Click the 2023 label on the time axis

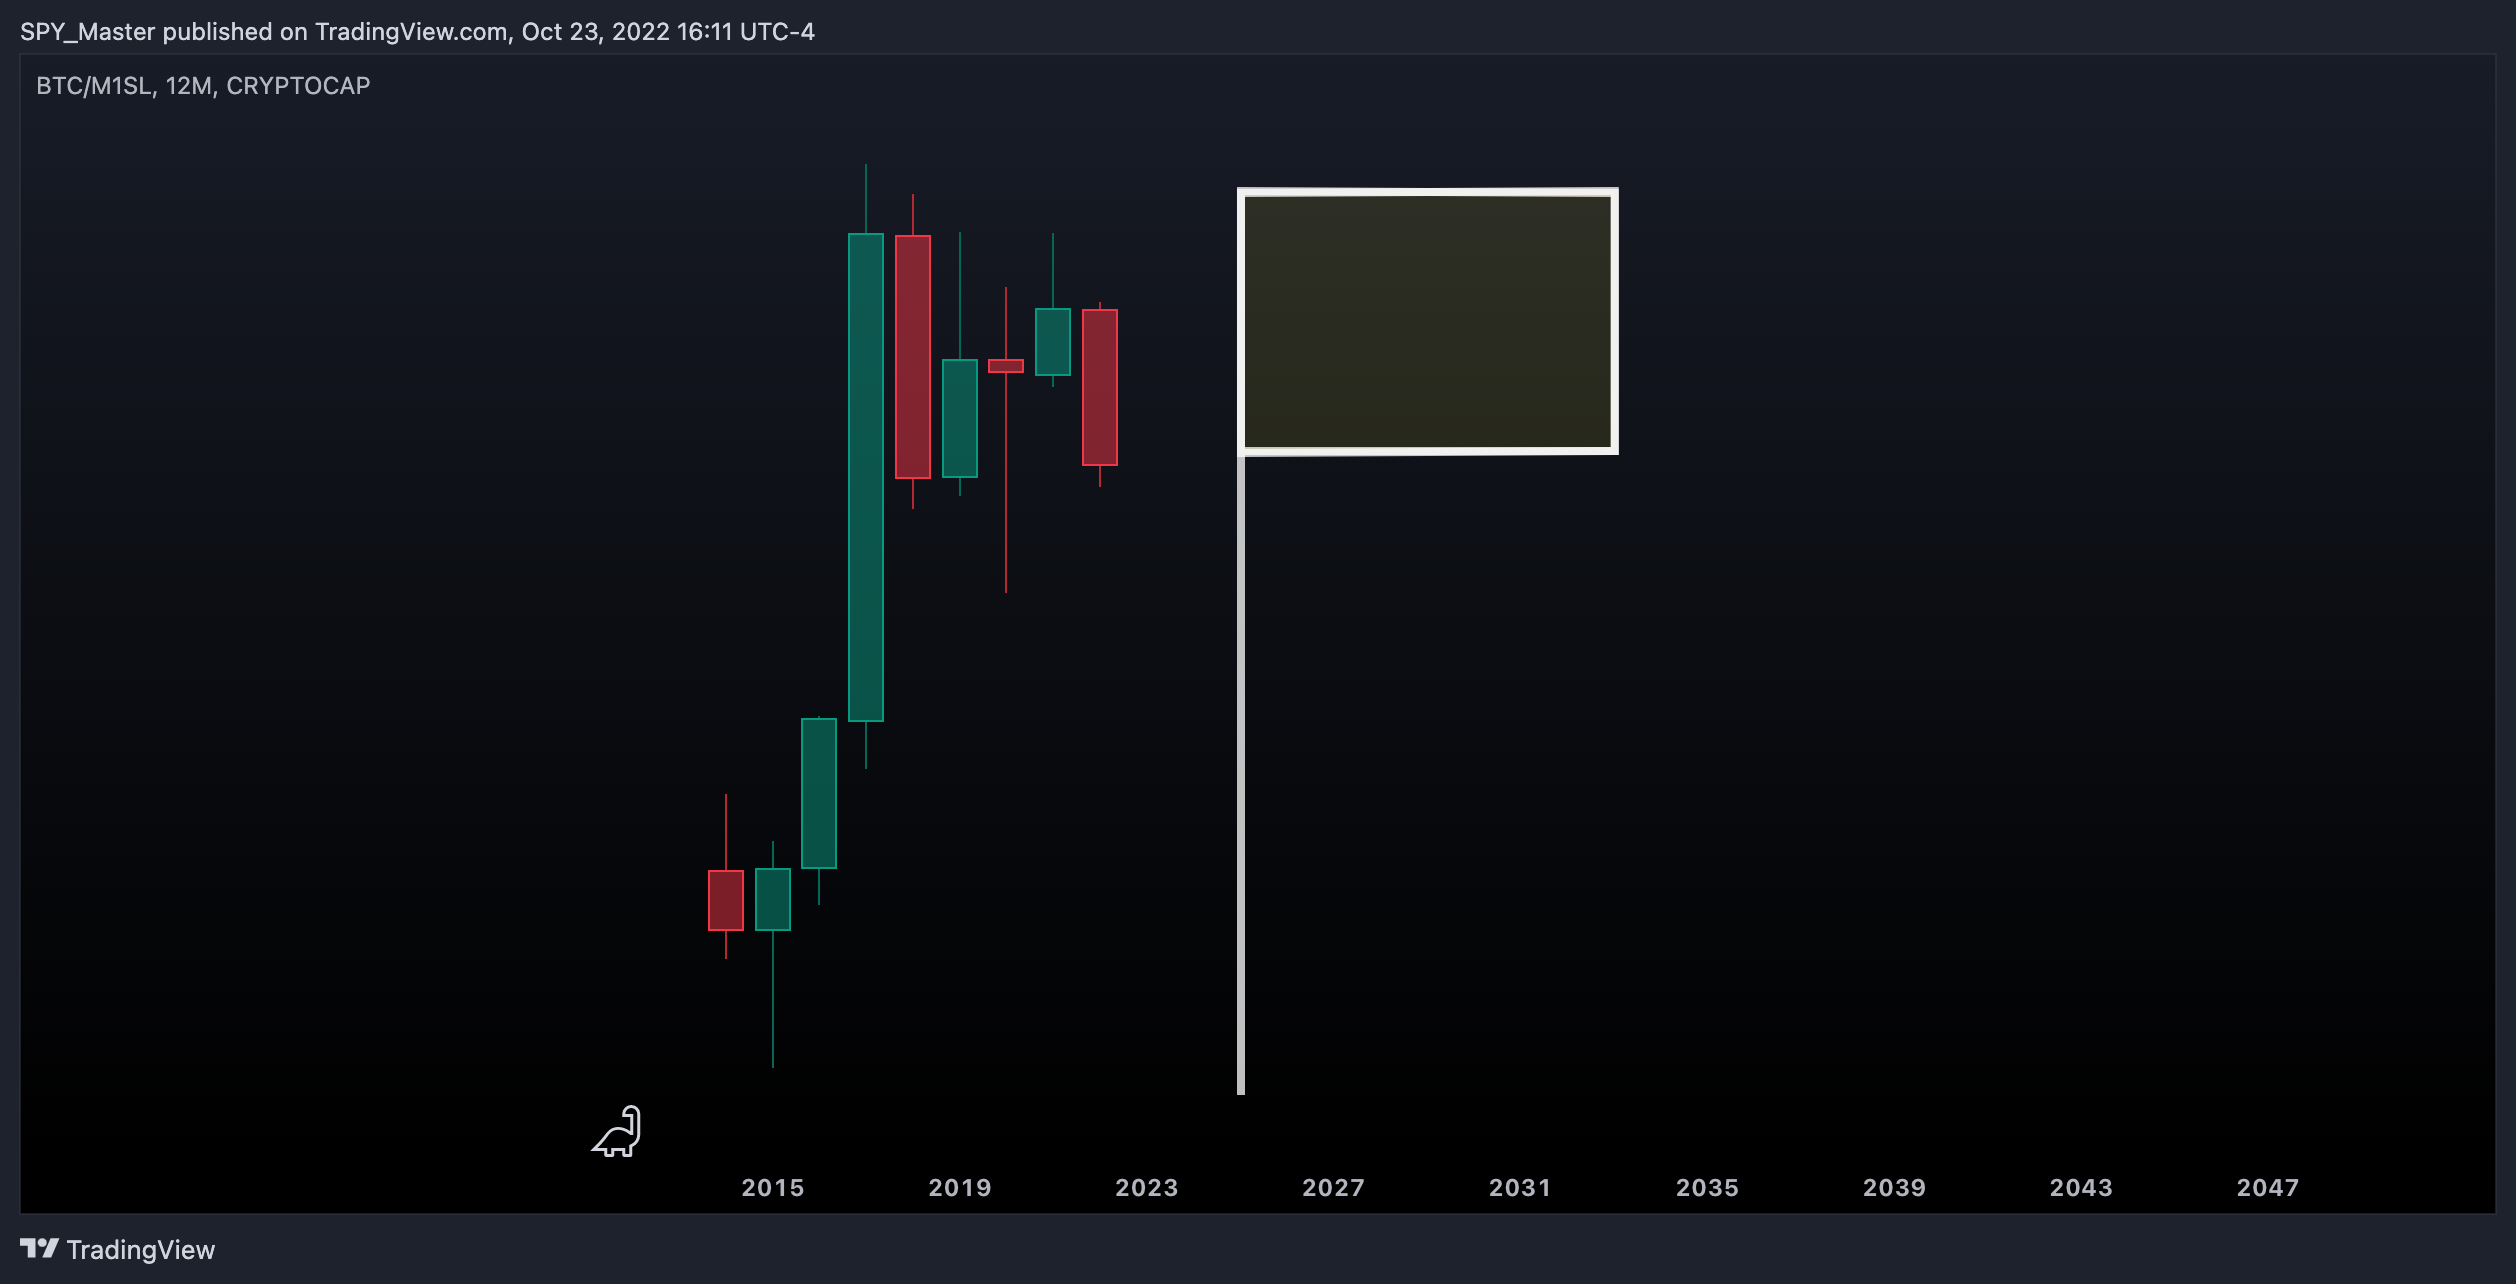coord(1147,1188)
